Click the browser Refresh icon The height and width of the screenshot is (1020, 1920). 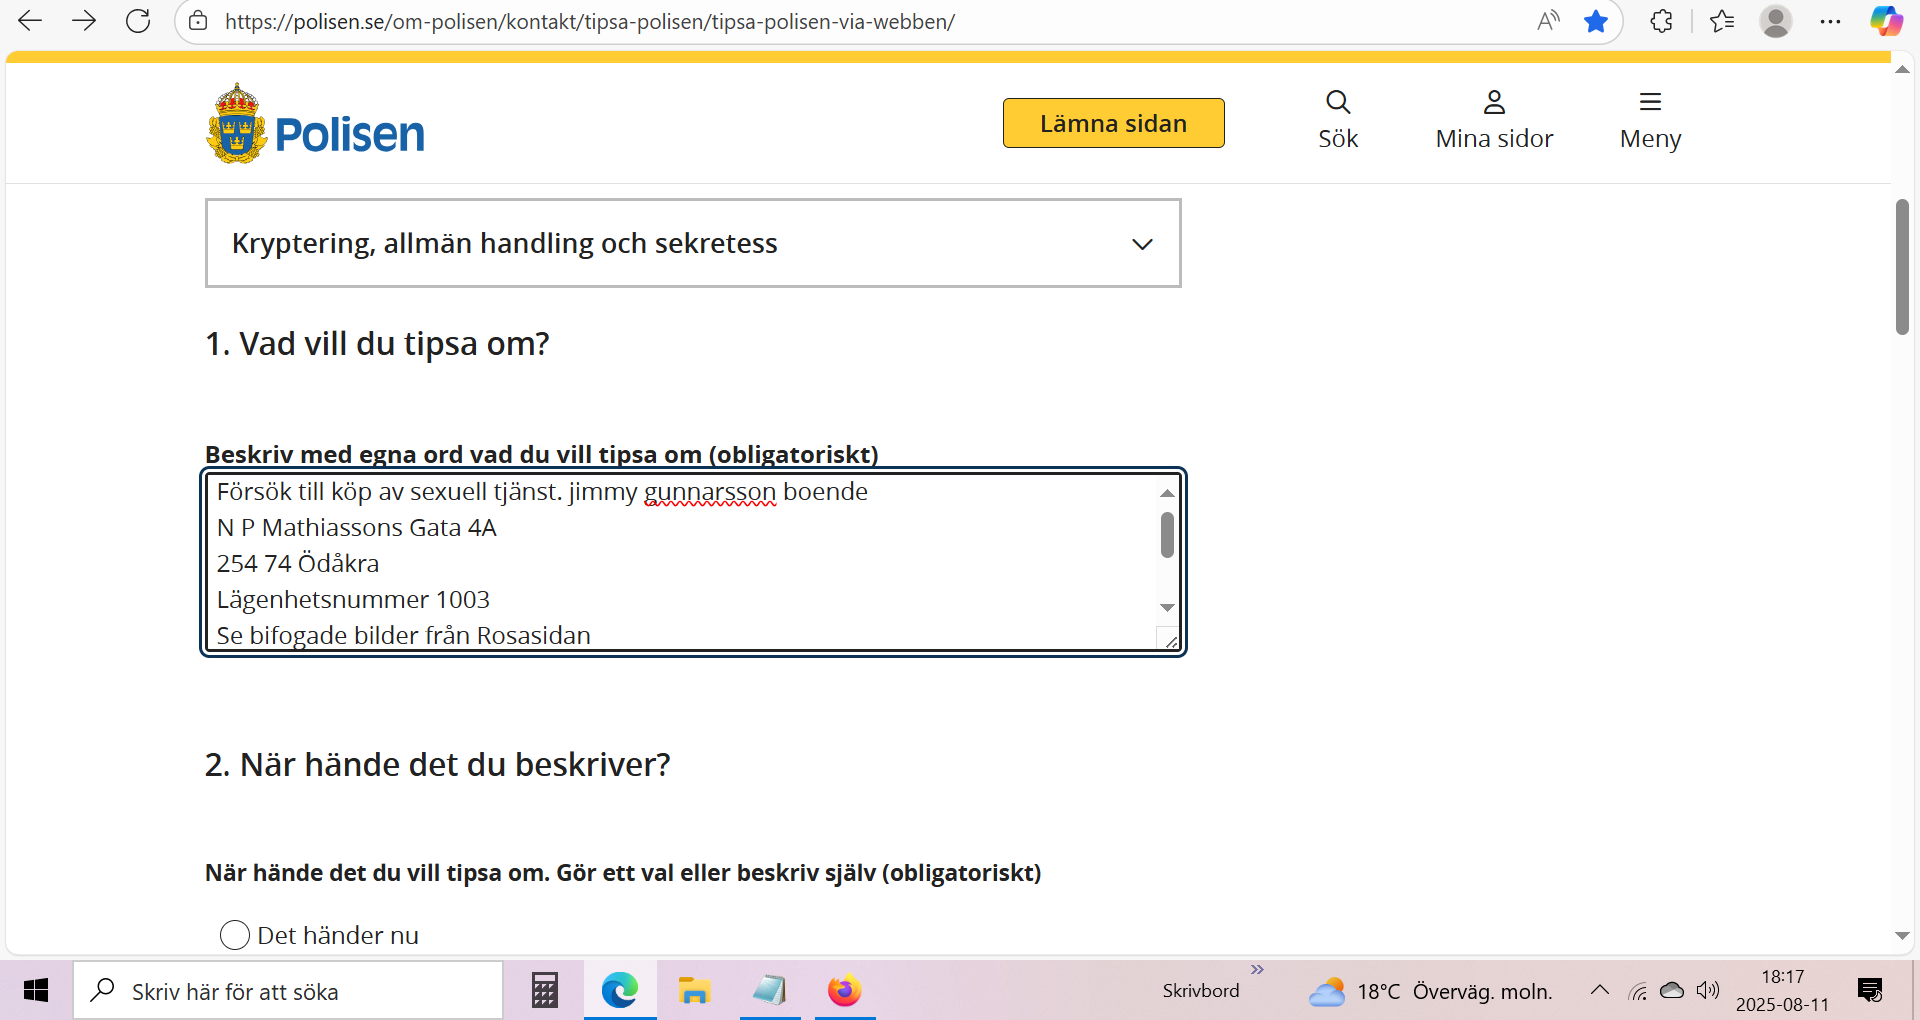pyautogui.click(x=138, y=21)
